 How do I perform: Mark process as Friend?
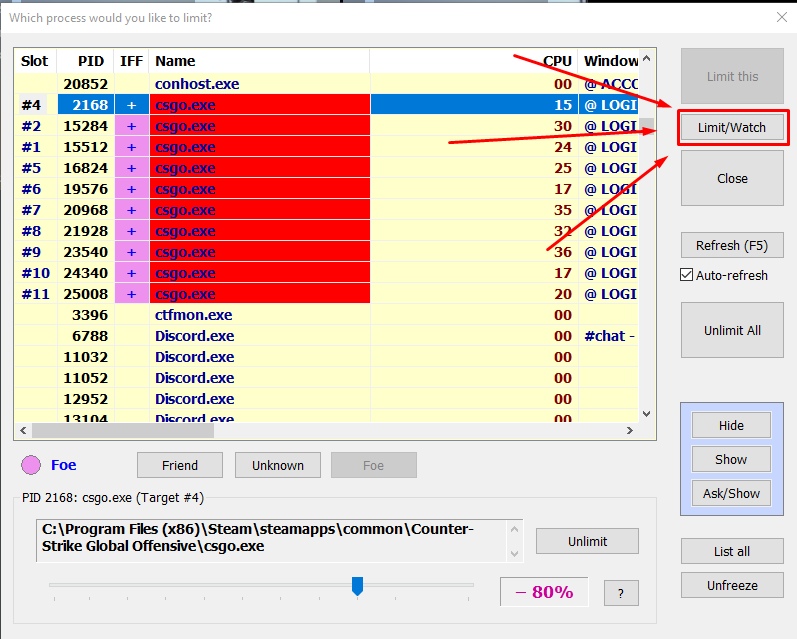tap(180, 465)
